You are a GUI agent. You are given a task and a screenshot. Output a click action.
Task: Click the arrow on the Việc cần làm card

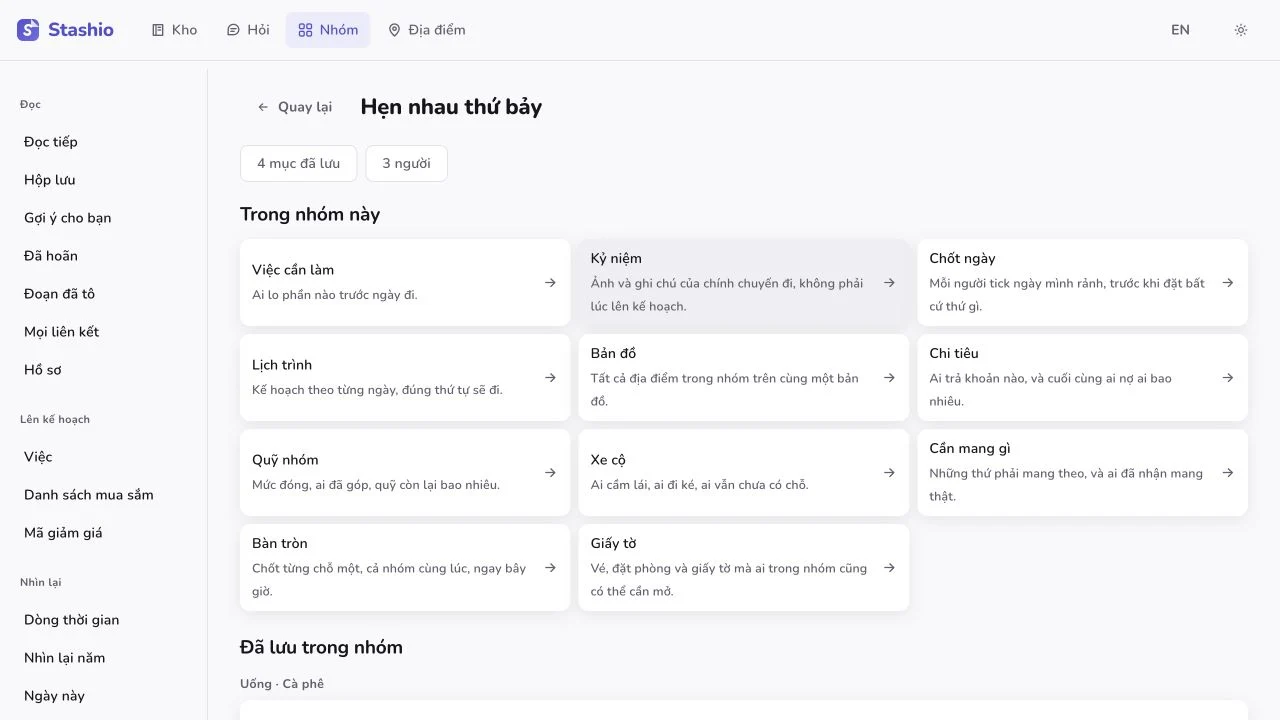coord(550,283)
